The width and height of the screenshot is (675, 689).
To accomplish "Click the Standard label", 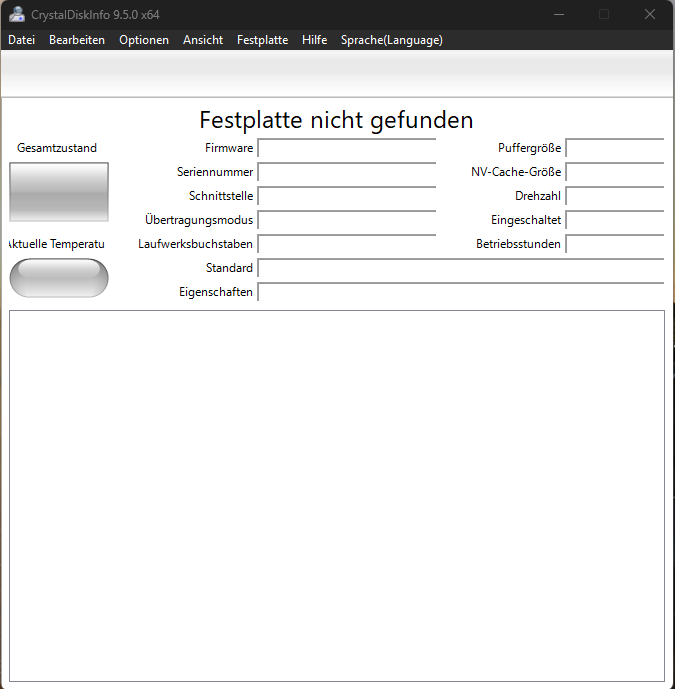I will [x=229, y=268].
